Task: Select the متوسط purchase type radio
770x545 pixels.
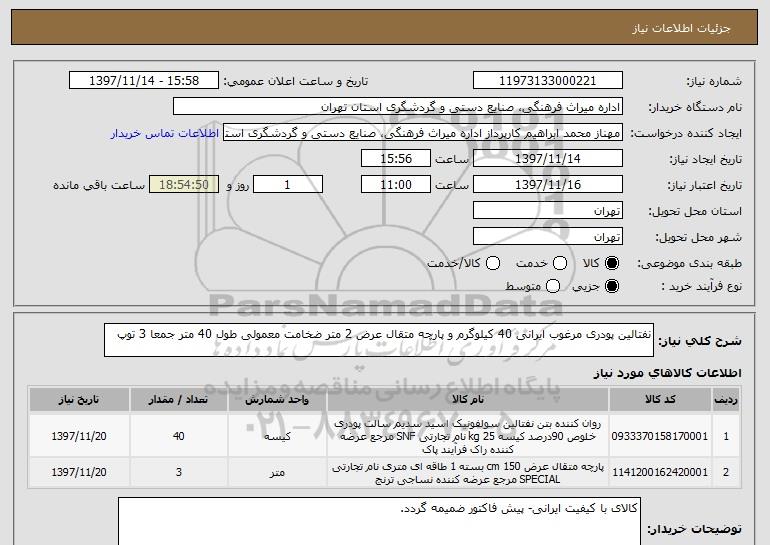Action: (x=553, y=286)
